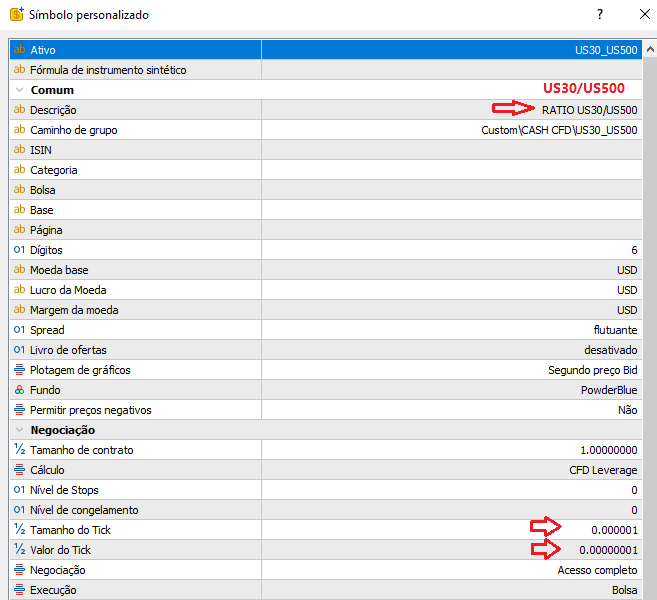The width and height of the screenshot is (657, 600).
Task: Click the ½ icon of Tamanho de contrato
Action: coord(19,450)
